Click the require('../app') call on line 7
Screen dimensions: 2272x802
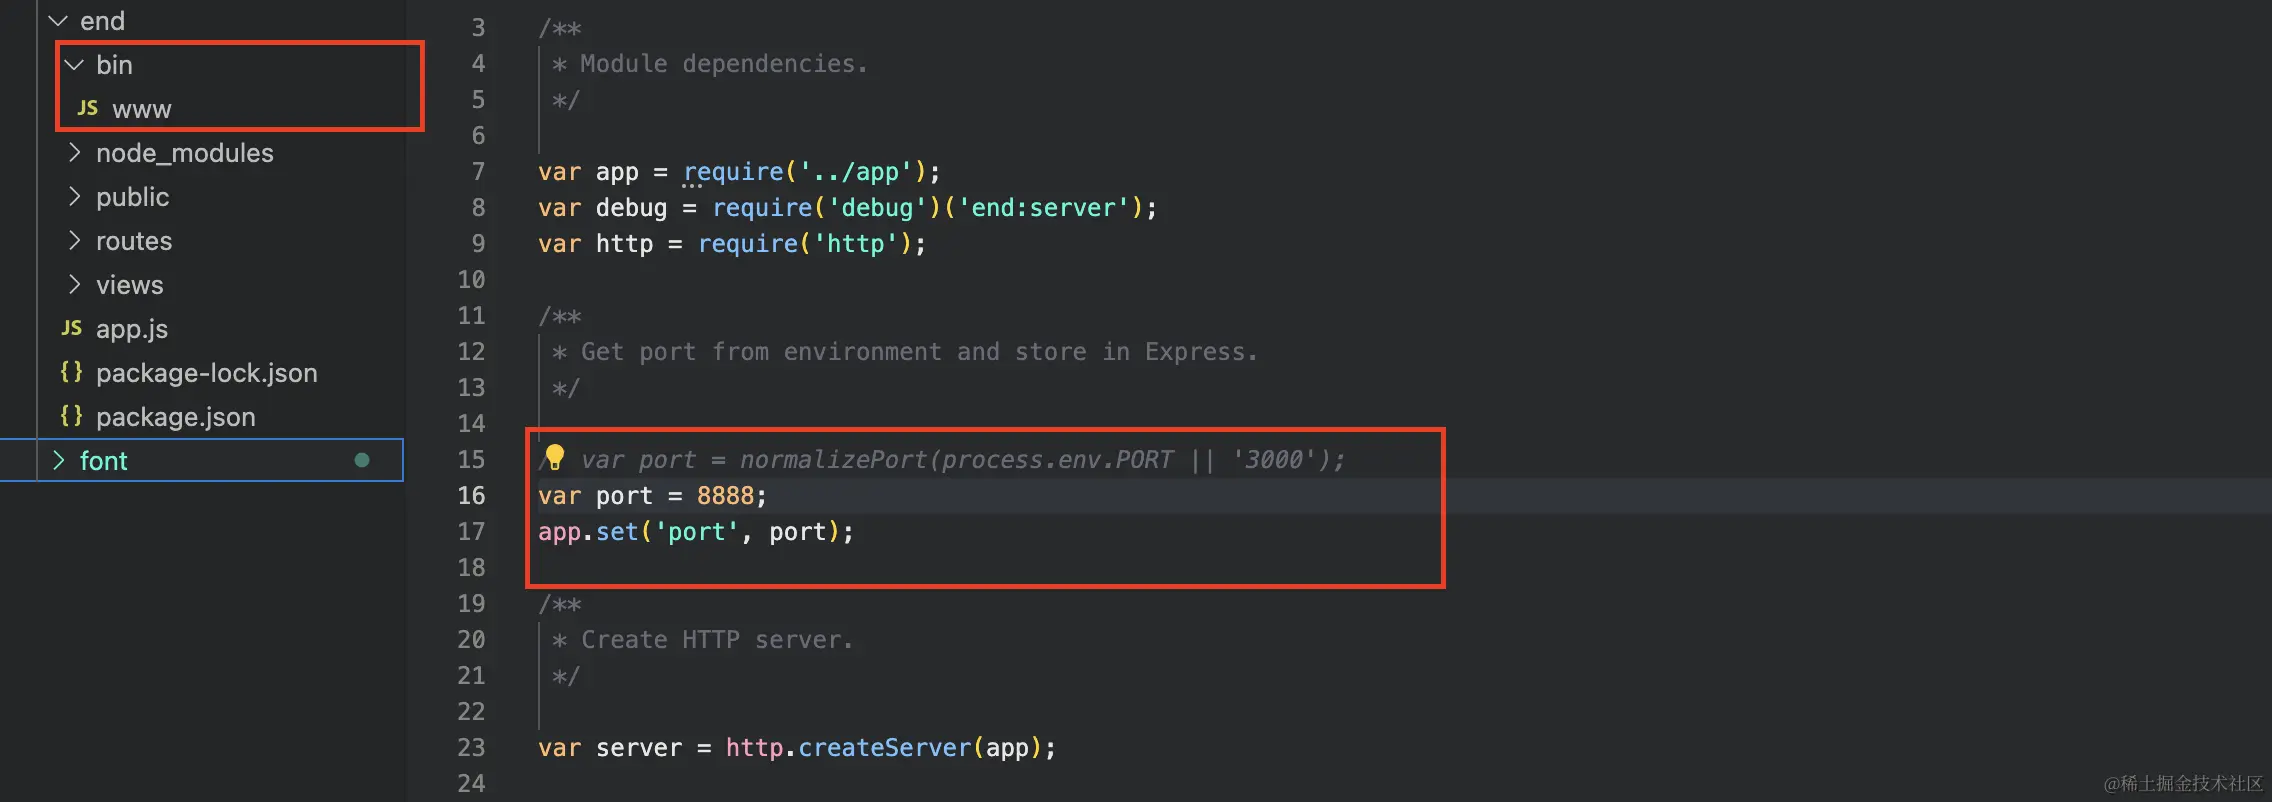[x=806, y=172]
